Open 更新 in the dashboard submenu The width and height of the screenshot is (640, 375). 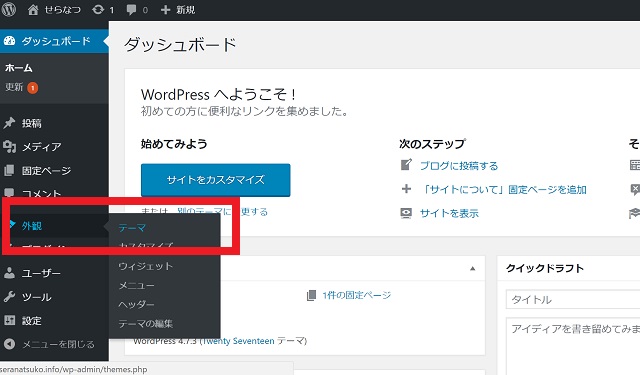click(x=14, y=87)
